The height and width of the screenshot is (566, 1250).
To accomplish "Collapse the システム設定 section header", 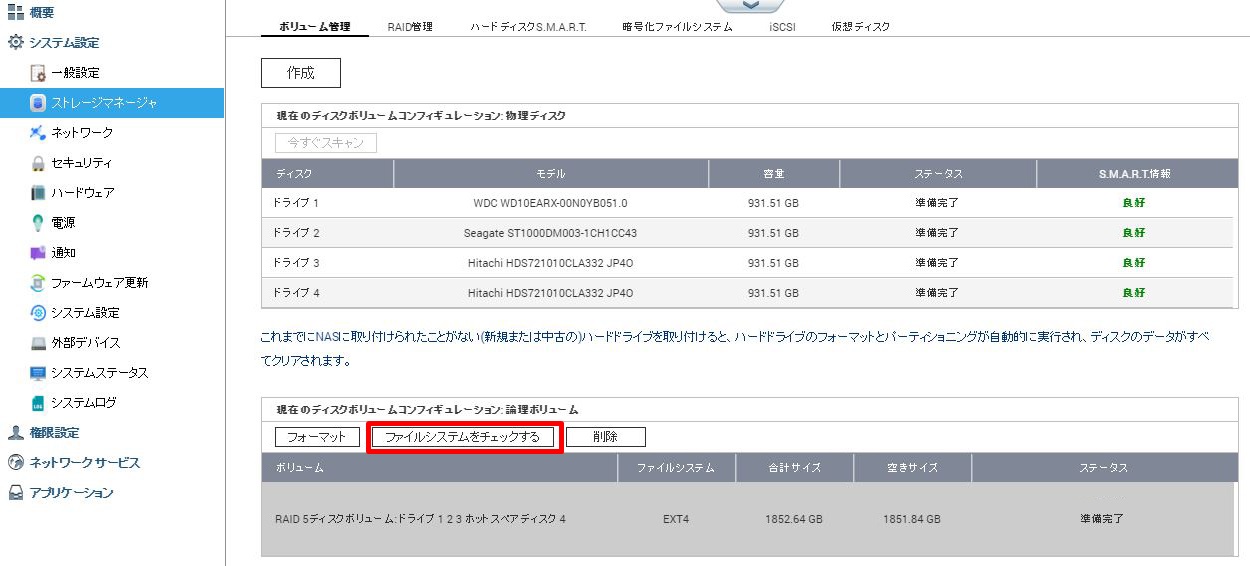I will point(64,42).
